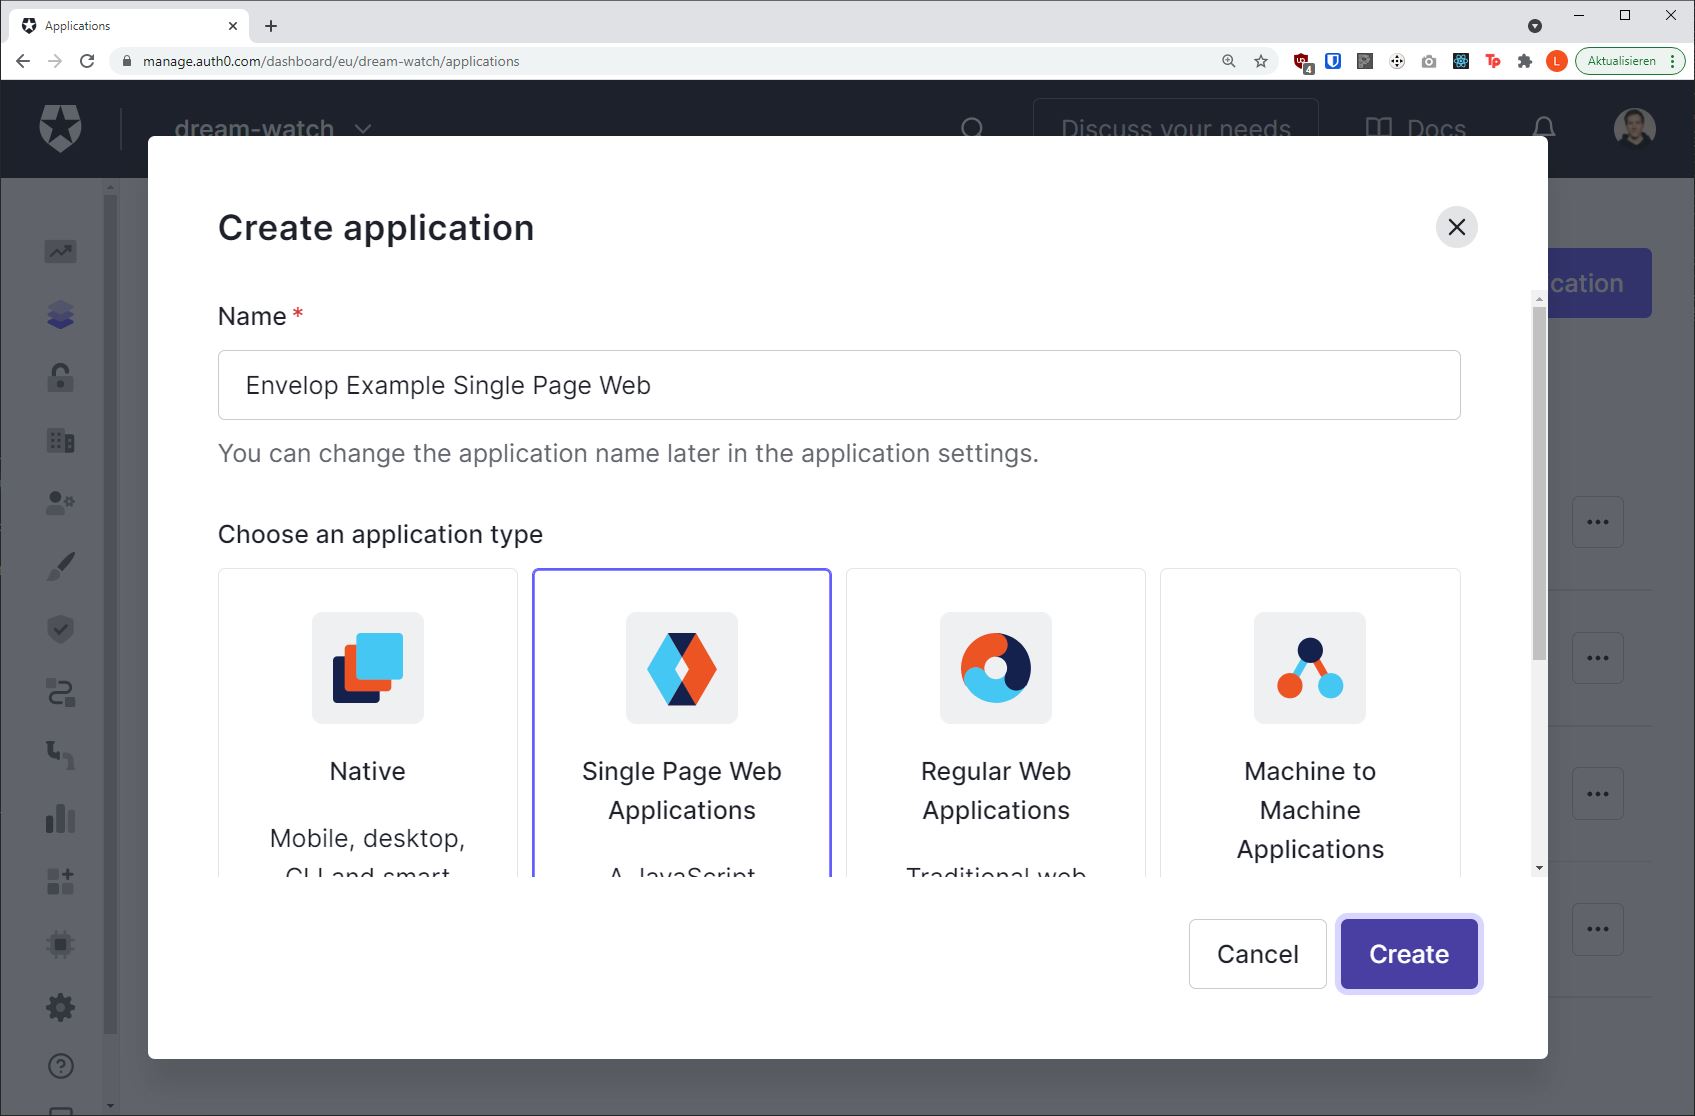Open the notifications bell icon
This screenshot has height=1116, width=1695.
coord(1542,128)
